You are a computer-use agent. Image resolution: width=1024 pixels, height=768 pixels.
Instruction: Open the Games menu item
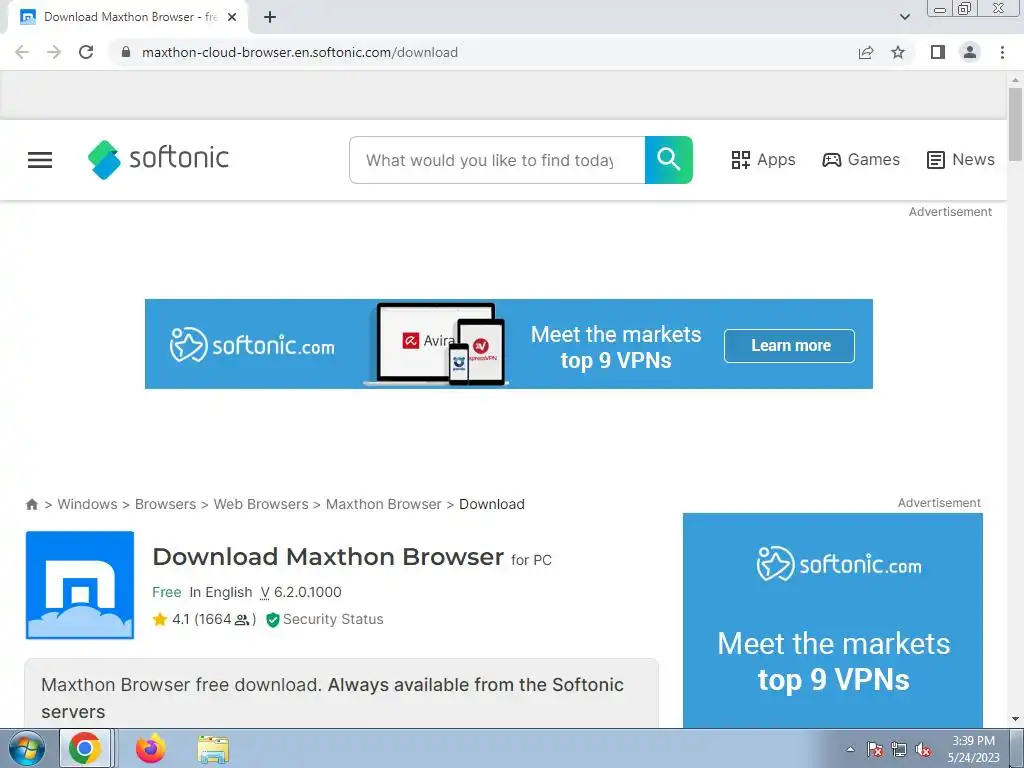coord(861,160)
